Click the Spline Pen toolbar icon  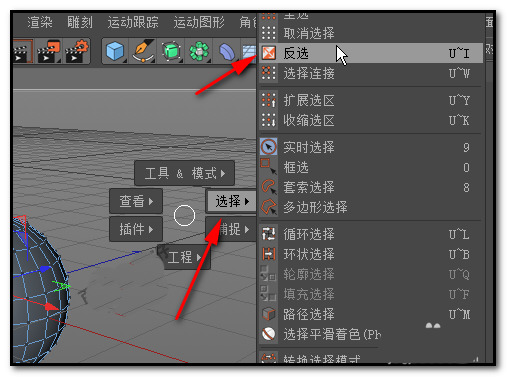point(144,51)
